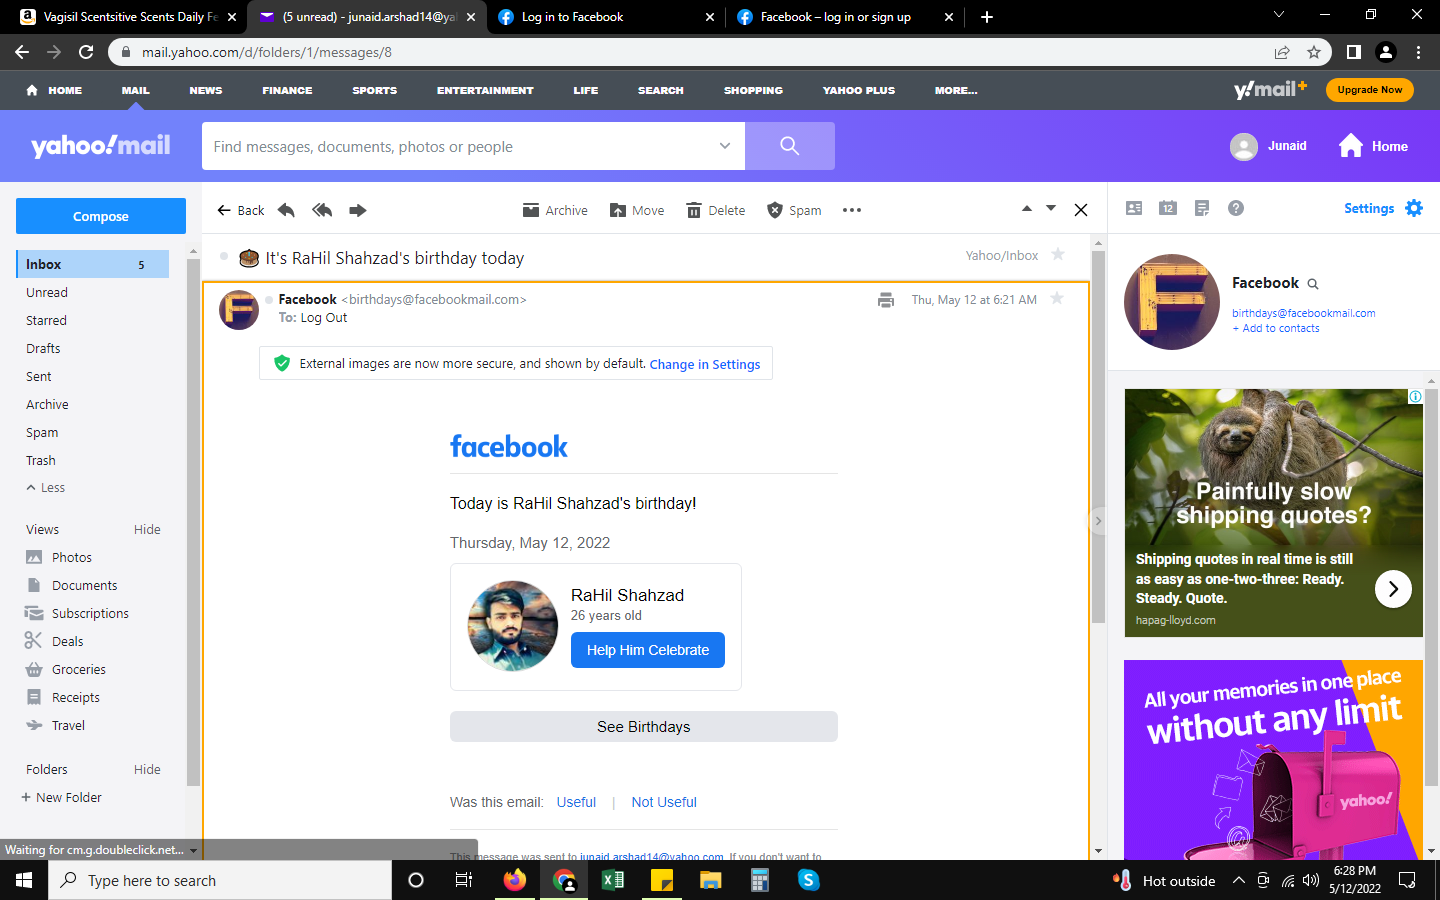
Task: Collapse folder list with Less
Action: pos(45,488)
